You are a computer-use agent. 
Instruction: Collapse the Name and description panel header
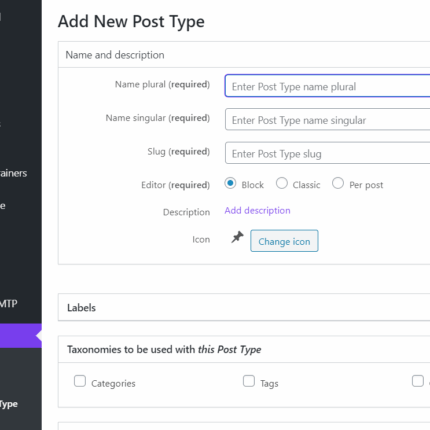244,55
